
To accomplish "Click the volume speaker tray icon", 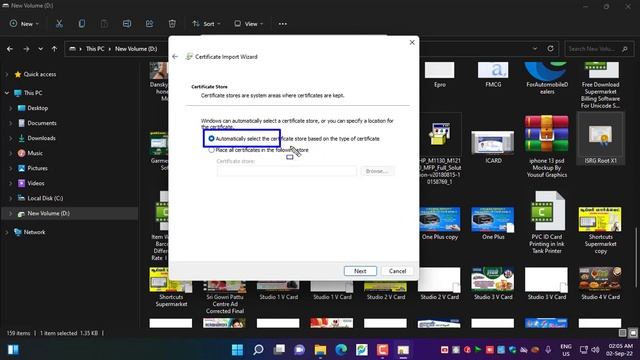I will point(595,350).
